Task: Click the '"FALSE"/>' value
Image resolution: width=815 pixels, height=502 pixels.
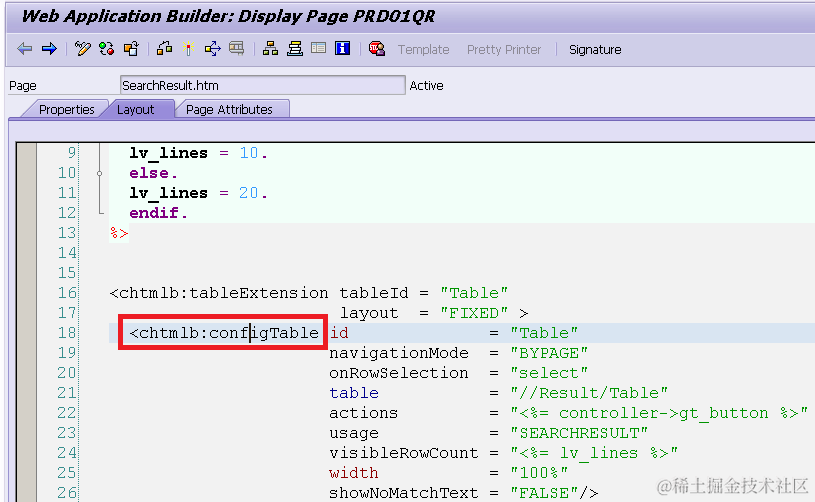Action: coord(554,493)
